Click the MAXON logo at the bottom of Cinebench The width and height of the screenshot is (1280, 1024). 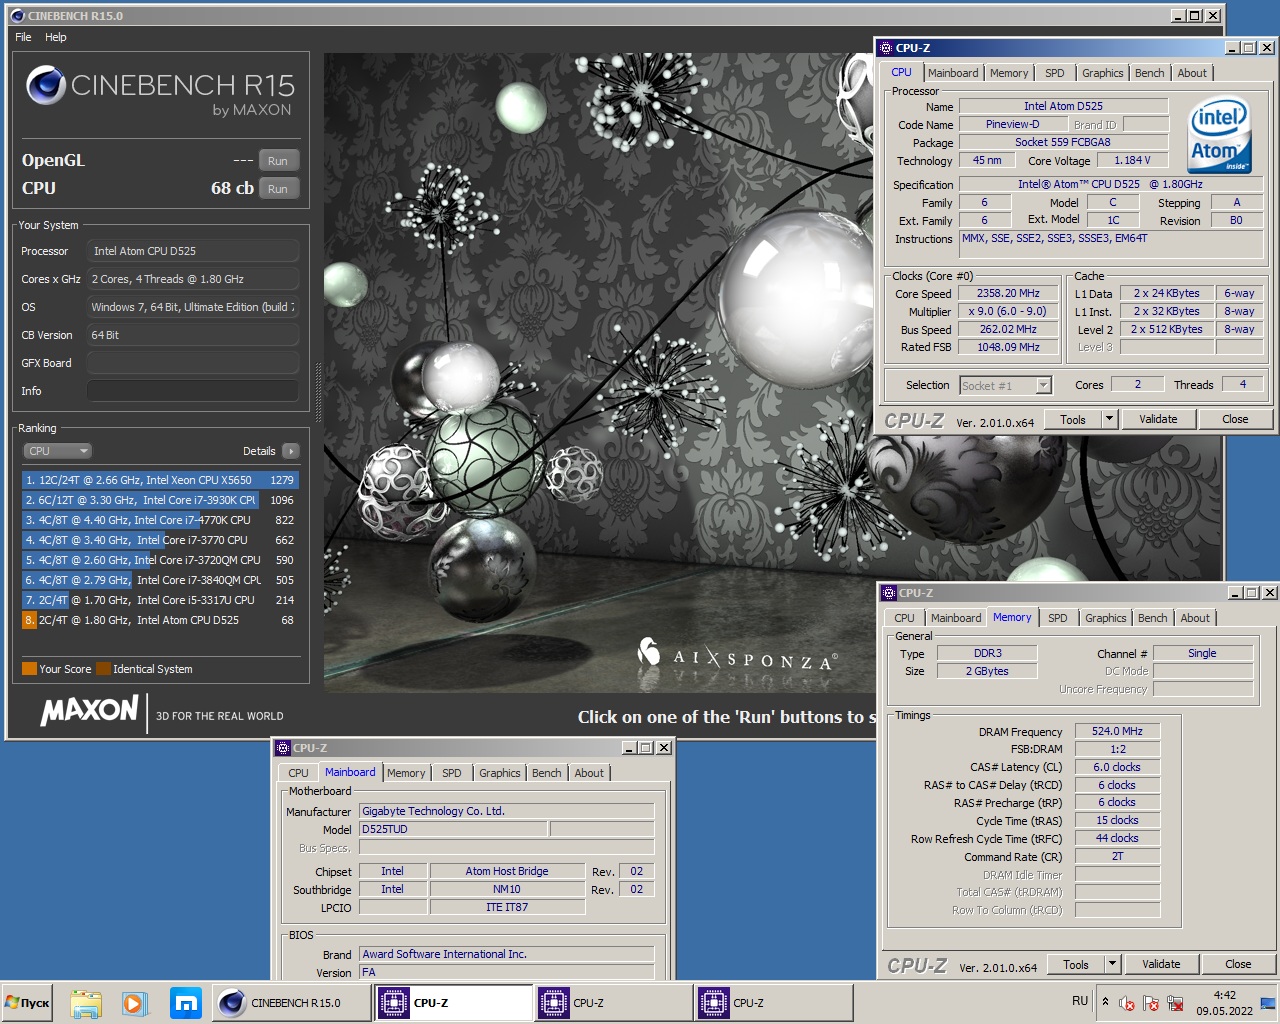(89, 710)
